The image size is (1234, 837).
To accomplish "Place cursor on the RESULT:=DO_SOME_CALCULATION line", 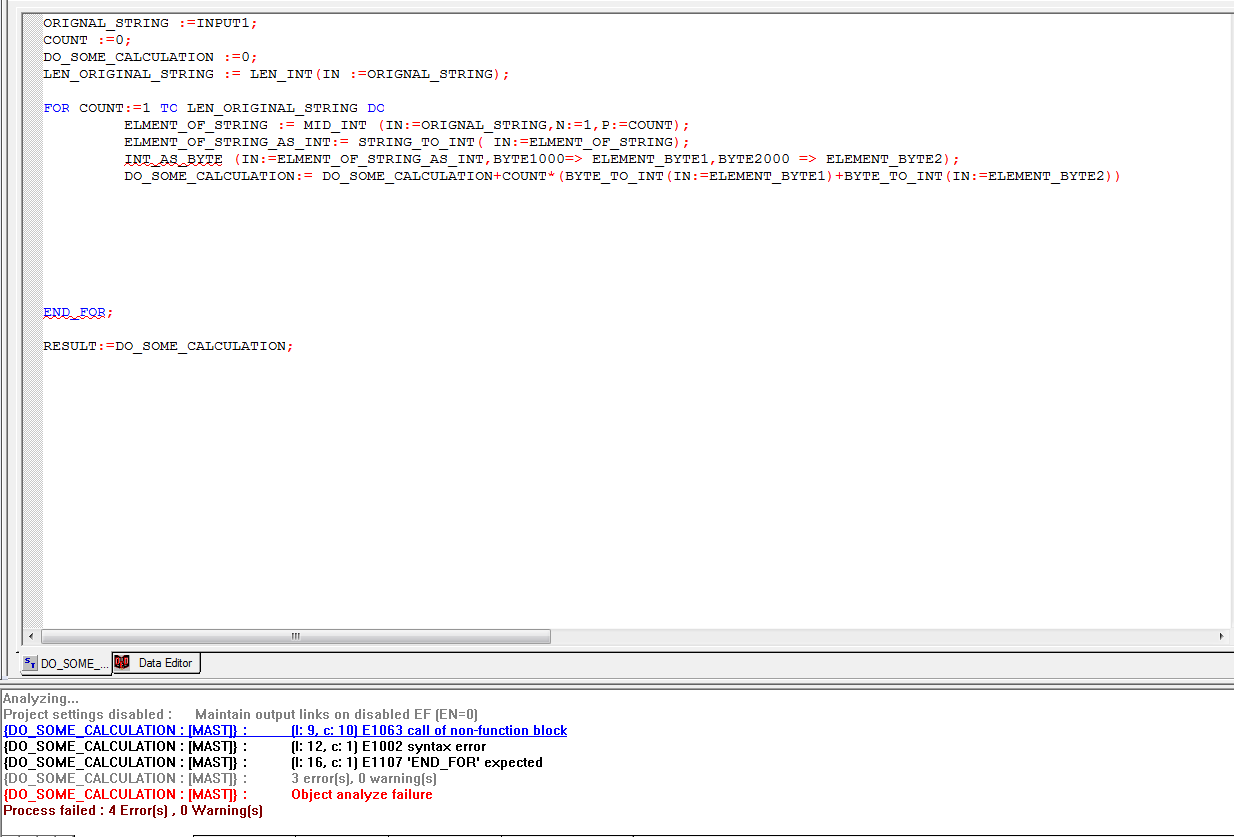I will point(168,346).
